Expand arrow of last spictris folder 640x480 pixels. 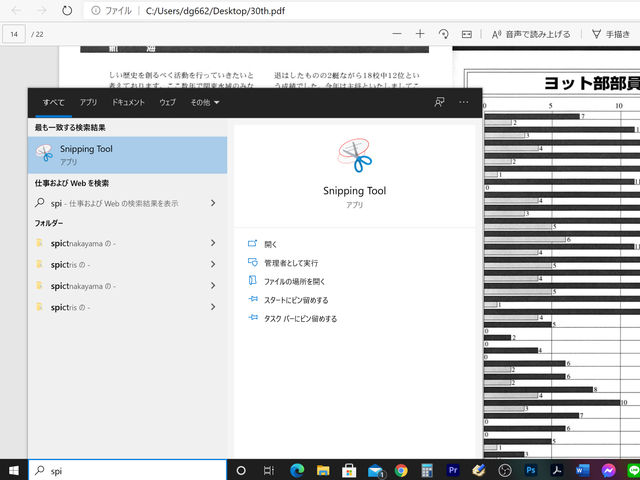pyautogui.click(x=213, y=307)
